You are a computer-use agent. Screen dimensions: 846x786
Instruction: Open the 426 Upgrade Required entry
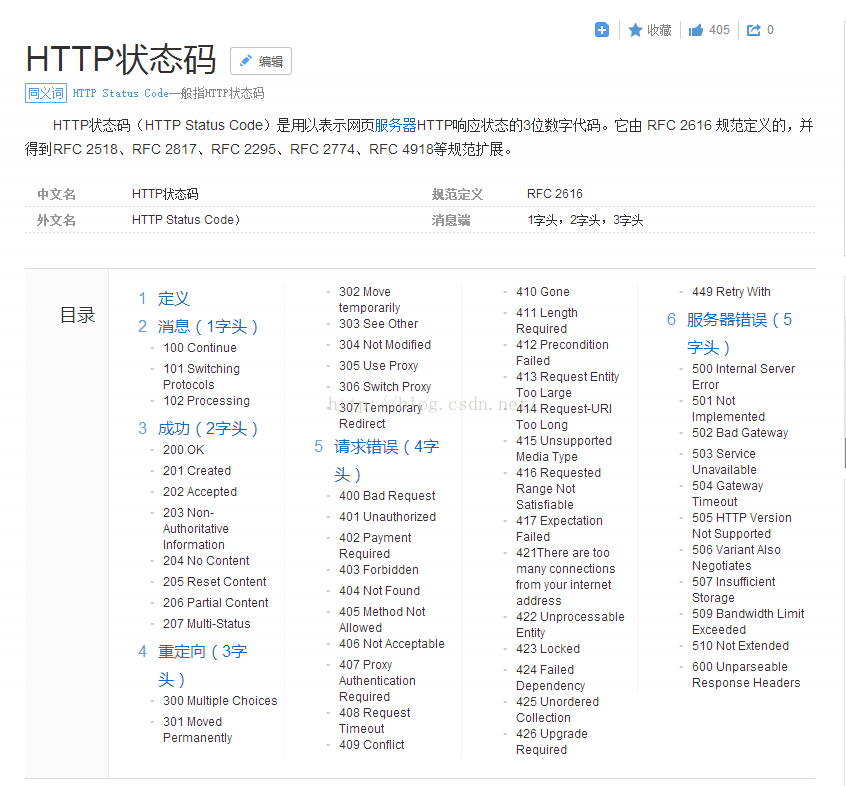click(x=551, y=742)
